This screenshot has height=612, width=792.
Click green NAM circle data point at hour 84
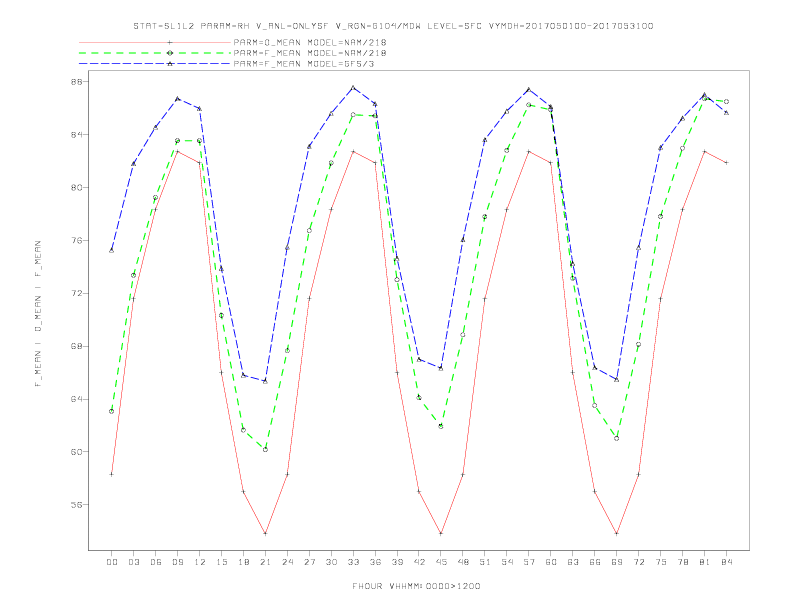726,101
